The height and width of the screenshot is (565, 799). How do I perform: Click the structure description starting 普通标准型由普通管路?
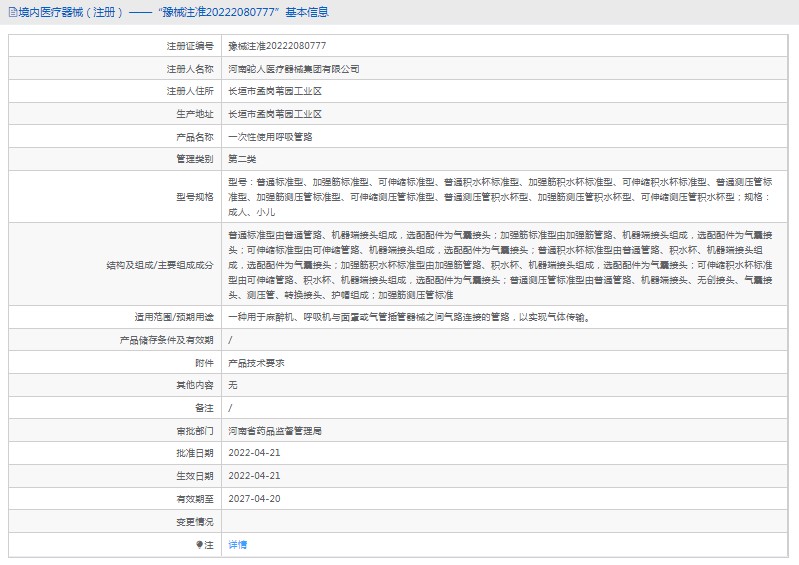(x=500, y=264)
